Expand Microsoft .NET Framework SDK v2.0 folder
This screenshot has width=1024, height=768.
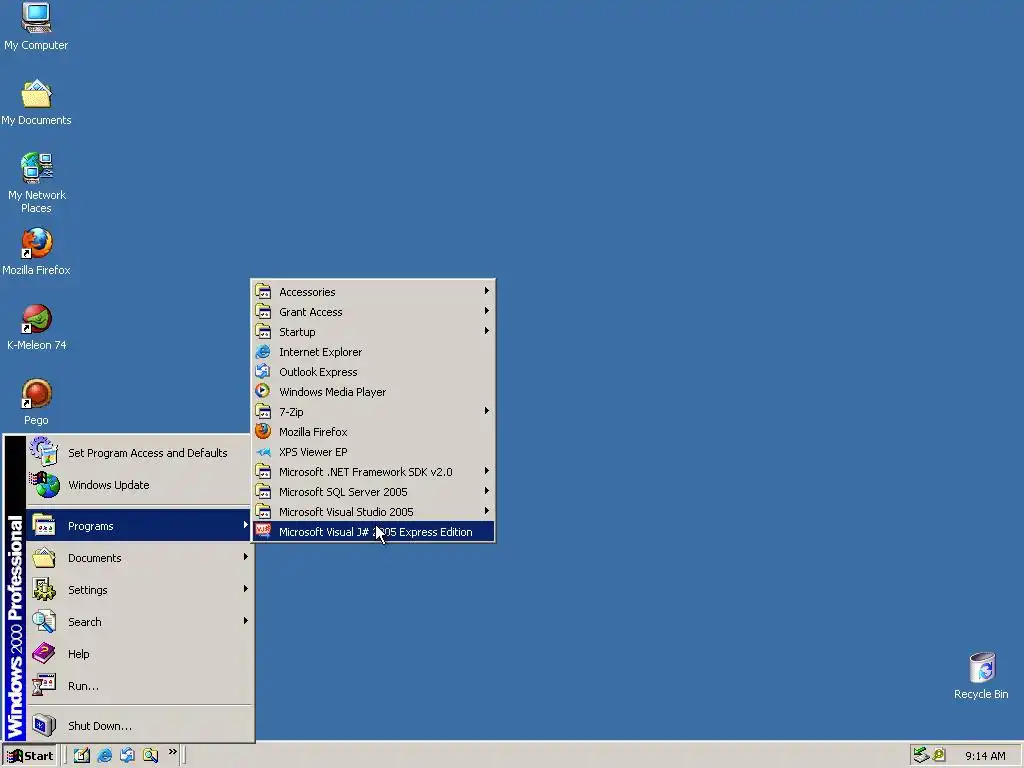click(373, 472)
